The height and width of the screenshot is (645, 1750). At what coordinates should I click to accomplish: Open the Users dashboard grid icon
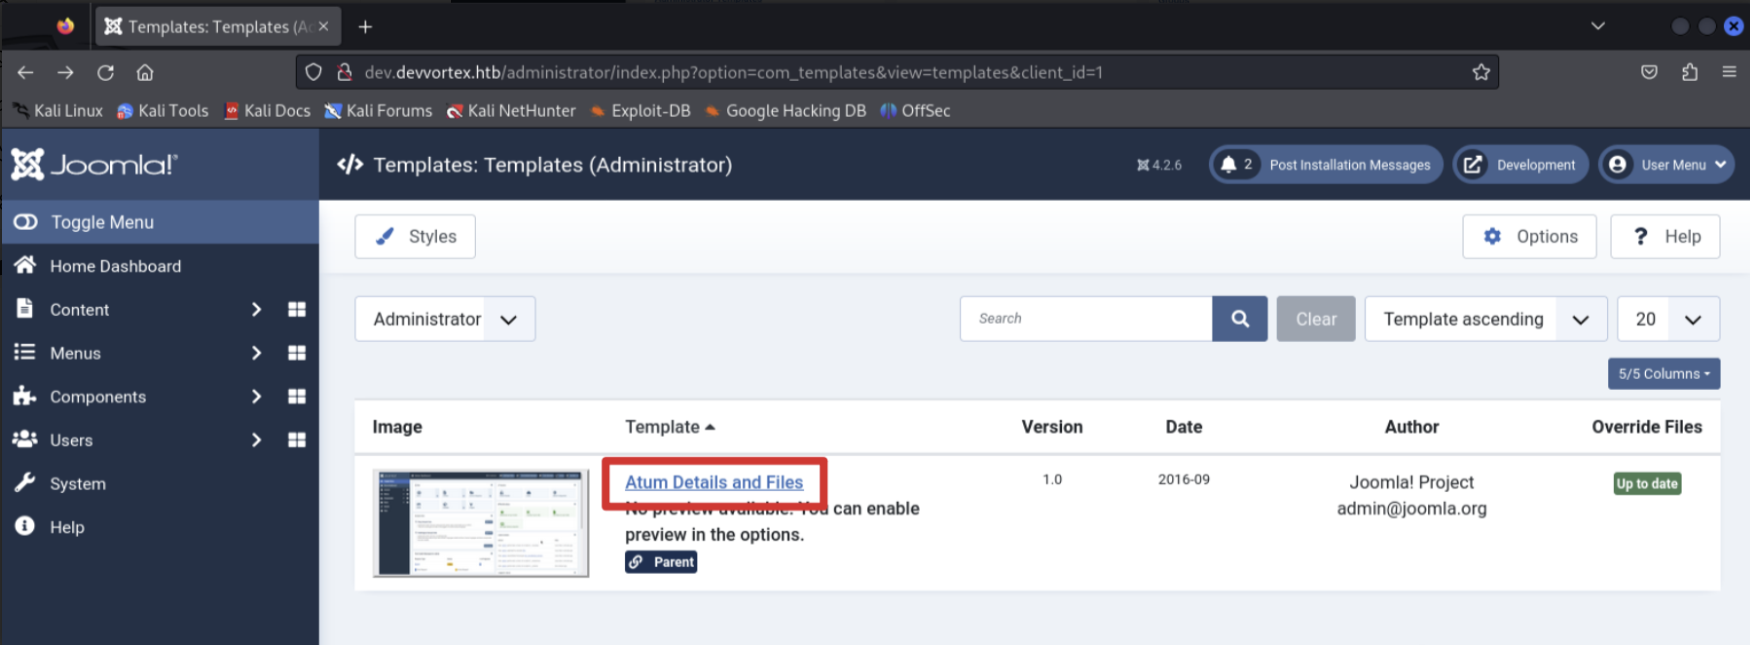[297, 440]
